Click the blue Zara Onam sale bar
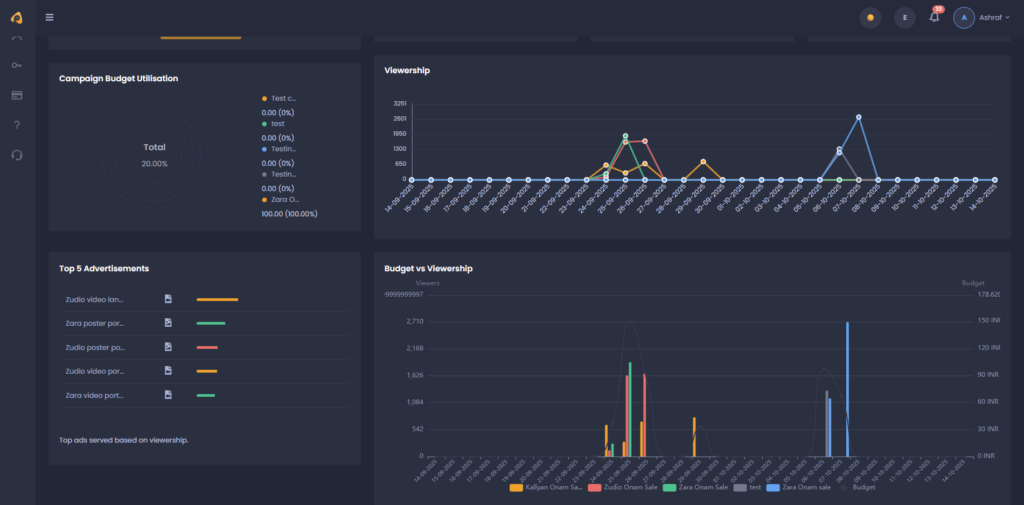Viewport: 1024px width, 505px height. click(x=847, y=388)
